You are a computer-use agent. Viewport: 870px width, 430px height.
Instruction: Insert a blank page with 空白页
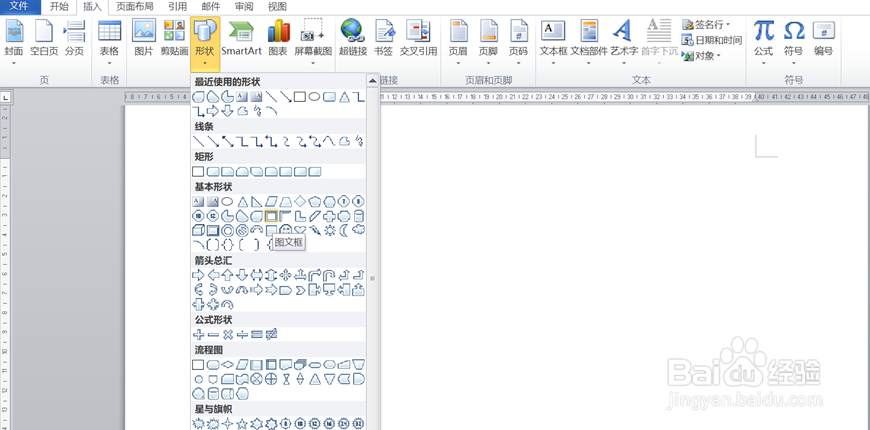(x=44, y=38)
